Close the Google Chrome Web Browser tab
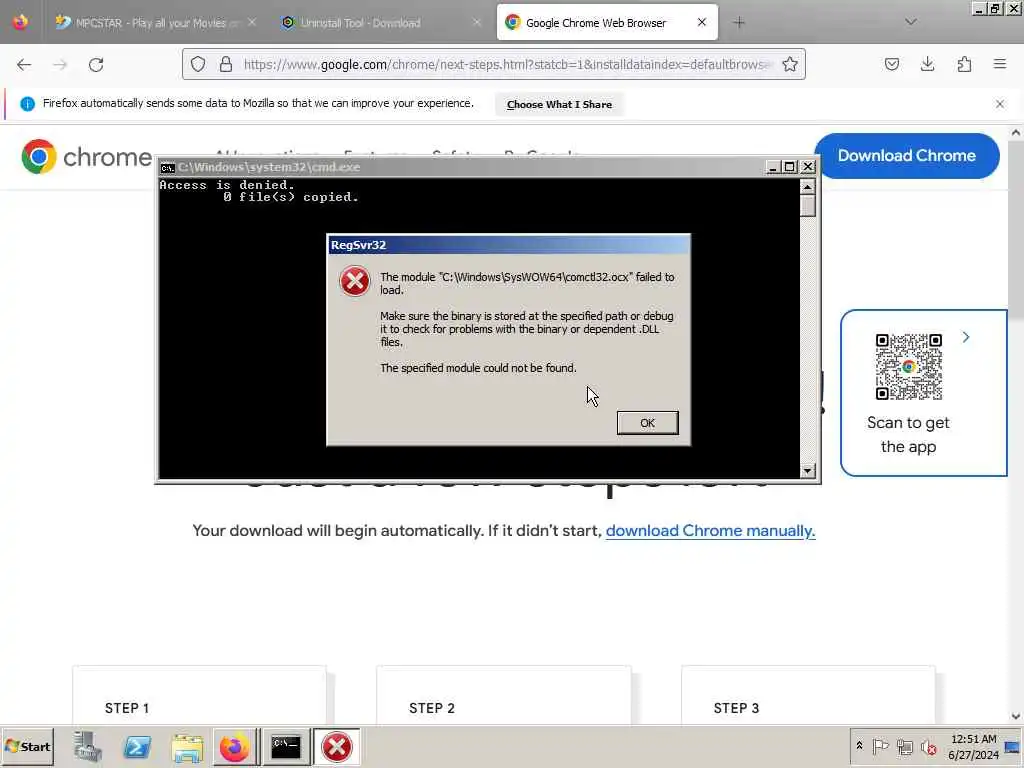The image size is (1024, 768). point(701,22)
